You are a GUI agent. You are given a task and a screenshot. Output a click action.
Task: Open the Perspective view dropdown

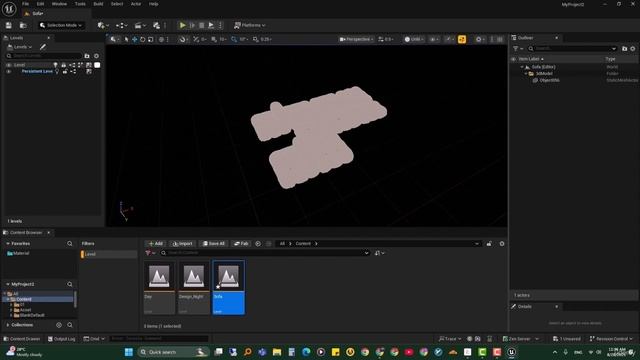tap(356, 40)
